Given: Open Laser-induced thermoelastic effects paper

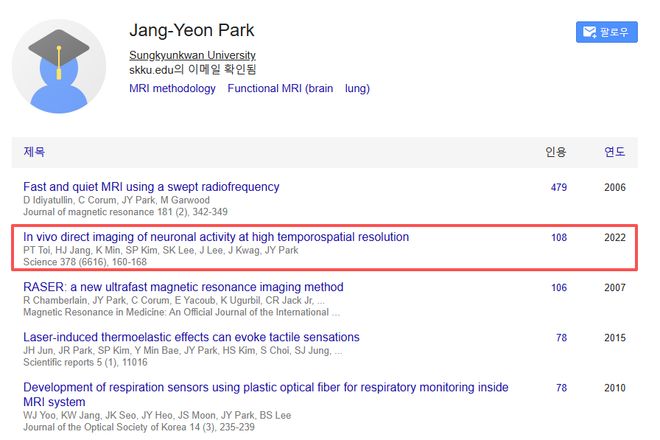Looking at the screenshot, I should pyautogui.click(x=191, y=337).
